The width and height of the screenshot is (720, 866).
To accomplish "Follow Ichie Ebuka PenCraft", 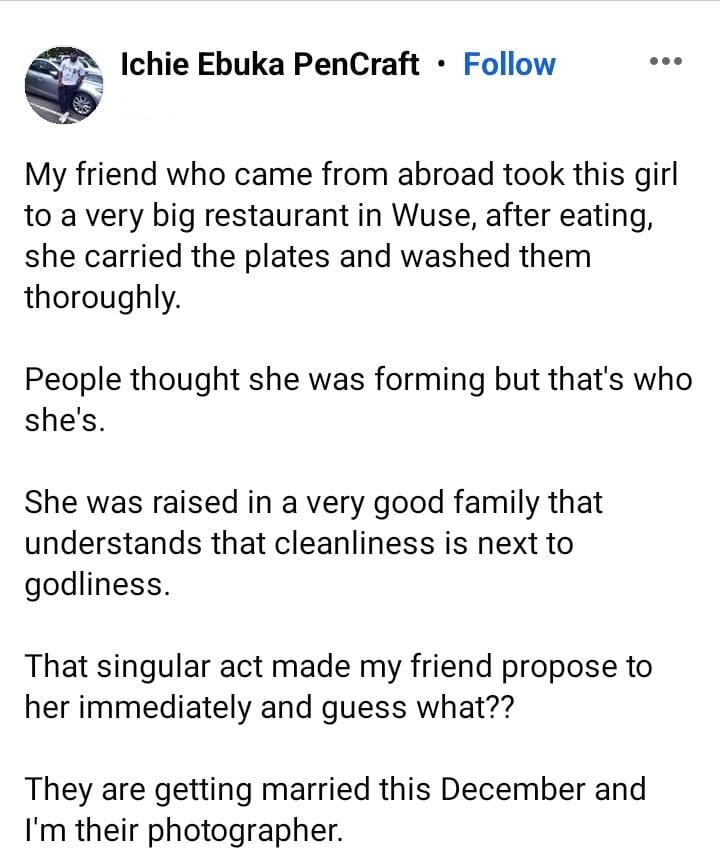I will 509,64.
